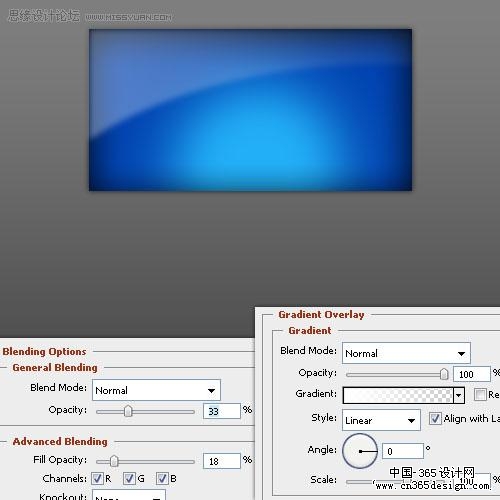Click the Fill Opacity field showing 18

[222, 461]
